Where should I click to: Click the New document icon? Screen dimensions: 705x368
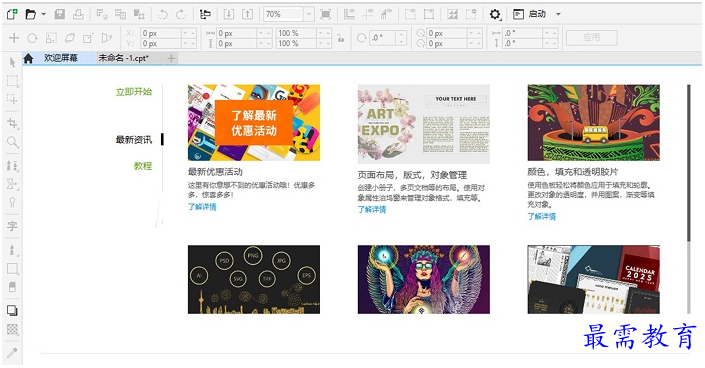click(12, 14)
